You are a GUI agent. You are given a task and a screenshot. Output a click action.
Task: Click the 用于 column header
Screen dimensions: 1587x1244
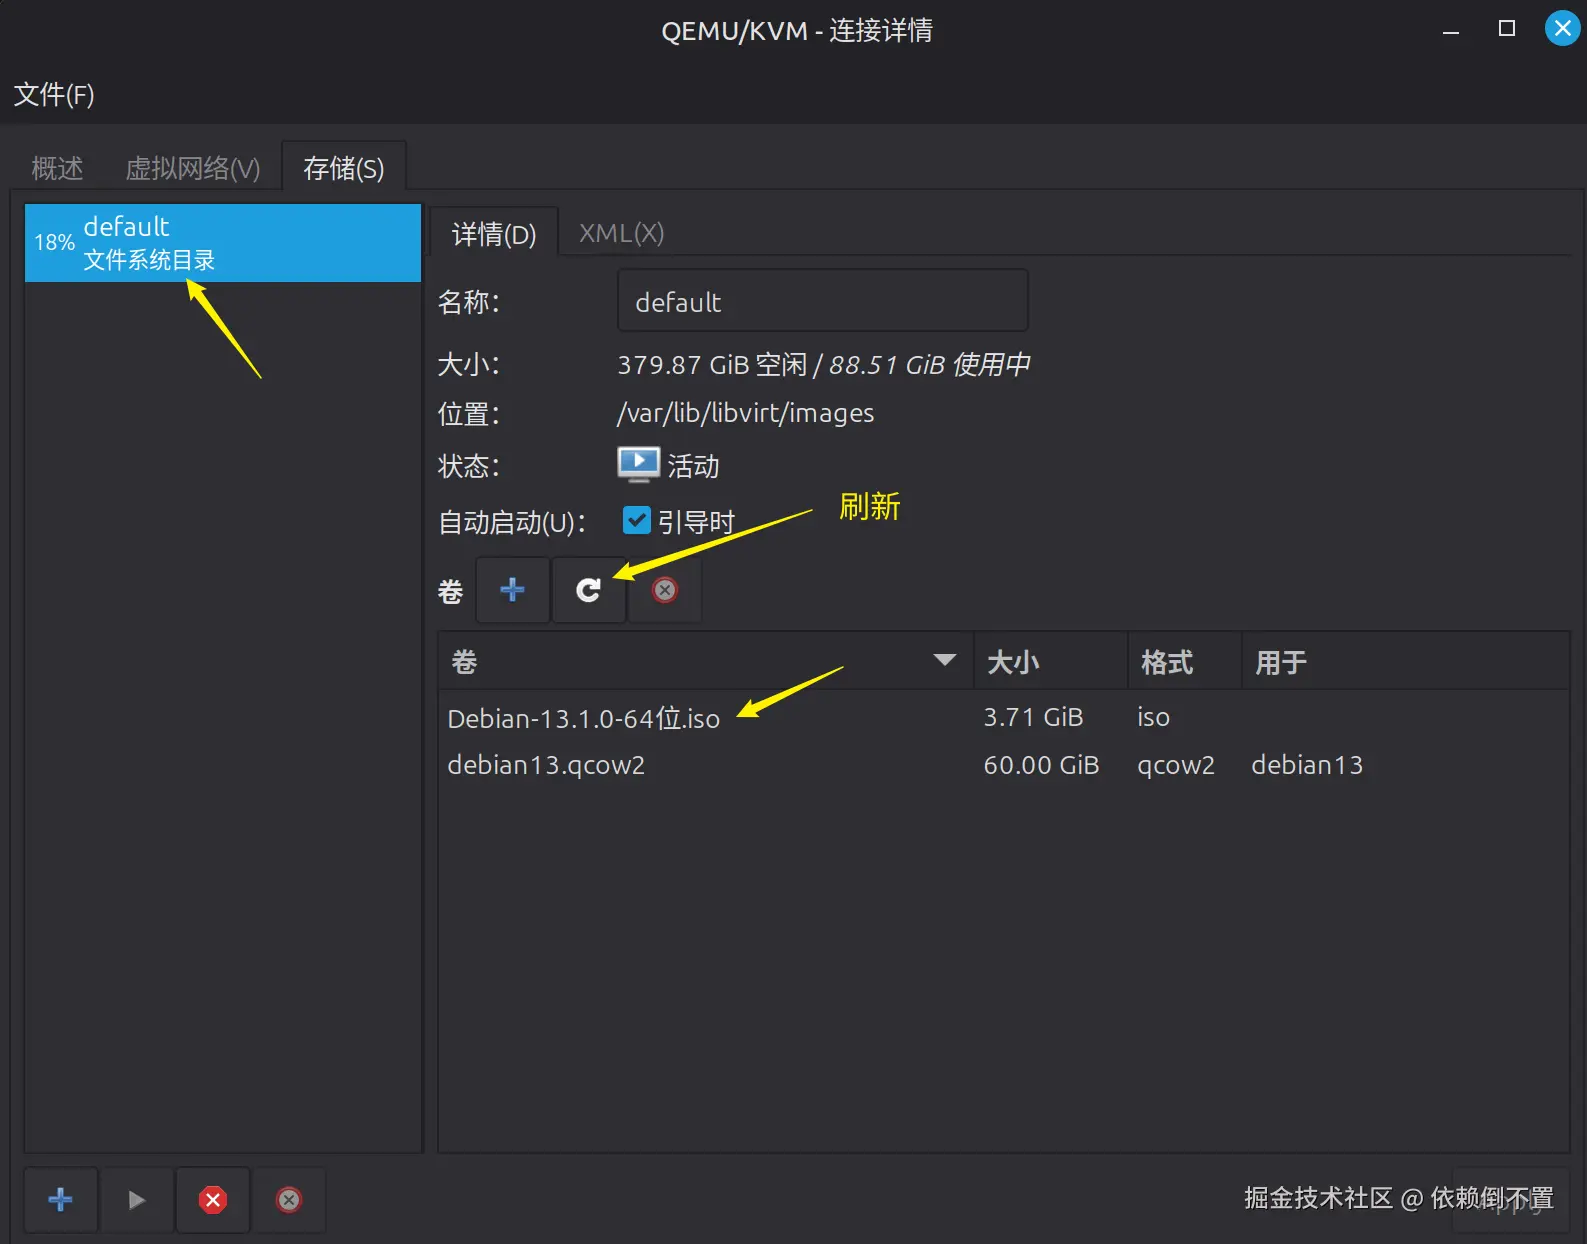click(1405, 661)
